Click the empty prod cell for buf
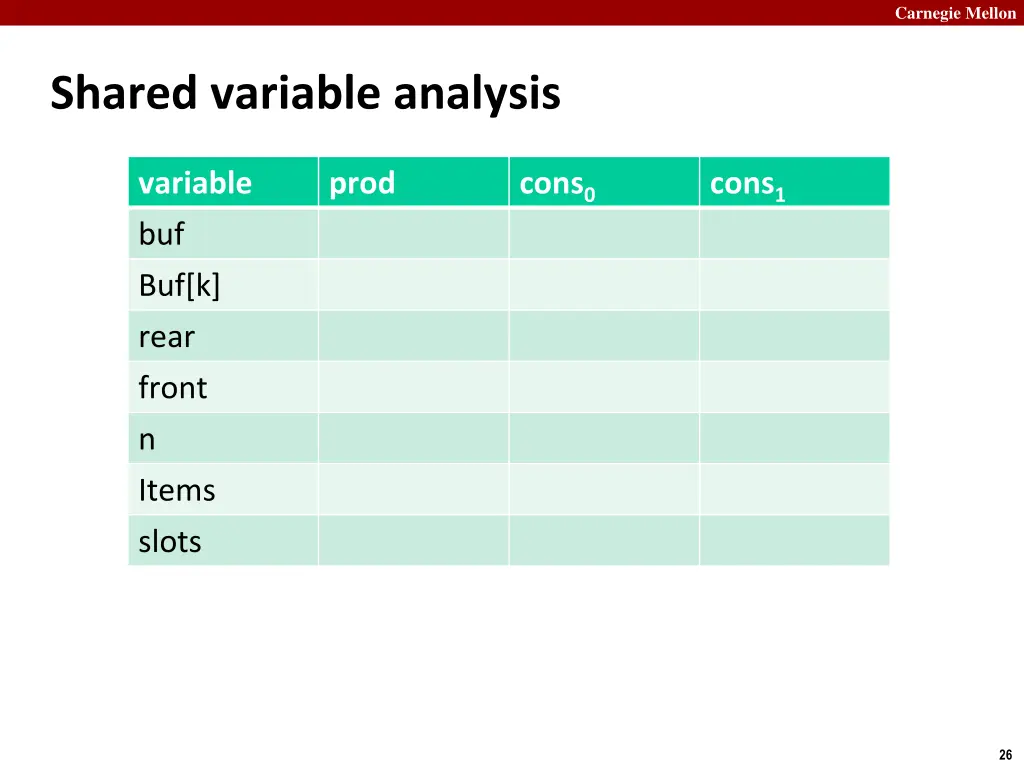The width and height of the screenshot is (1024, 768). click(413, 234)
